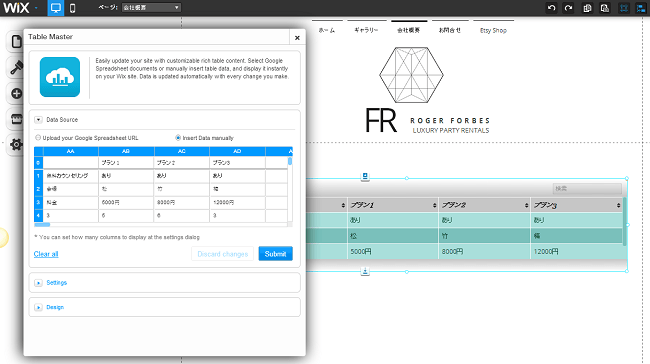Open the page selector dropdown
Image resolution: width=650 pixels, height=364 pixels.
pos(151,7)
